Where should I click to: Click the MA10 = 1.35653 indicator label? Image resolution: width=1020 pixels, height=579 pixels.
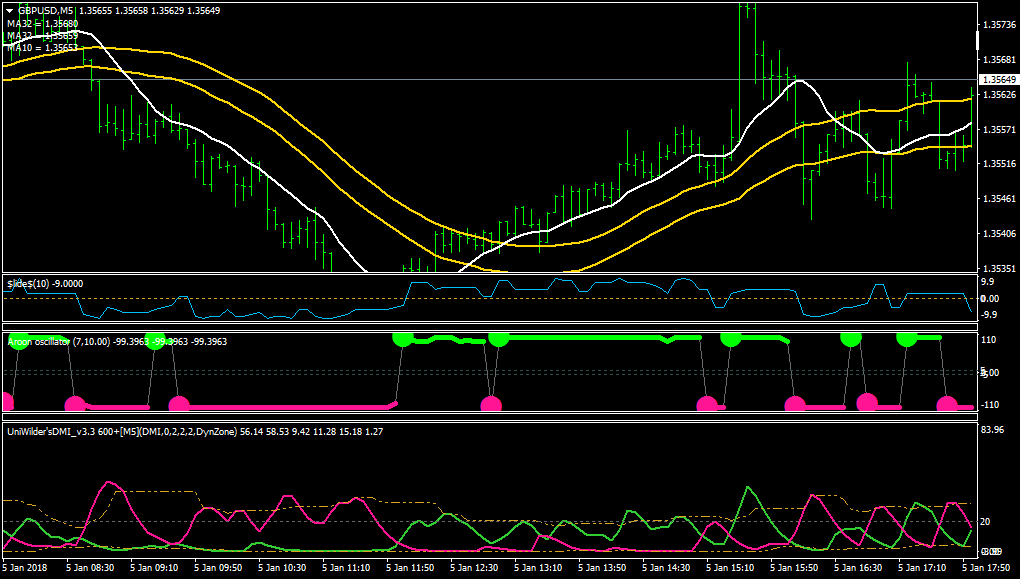(43, 47)
